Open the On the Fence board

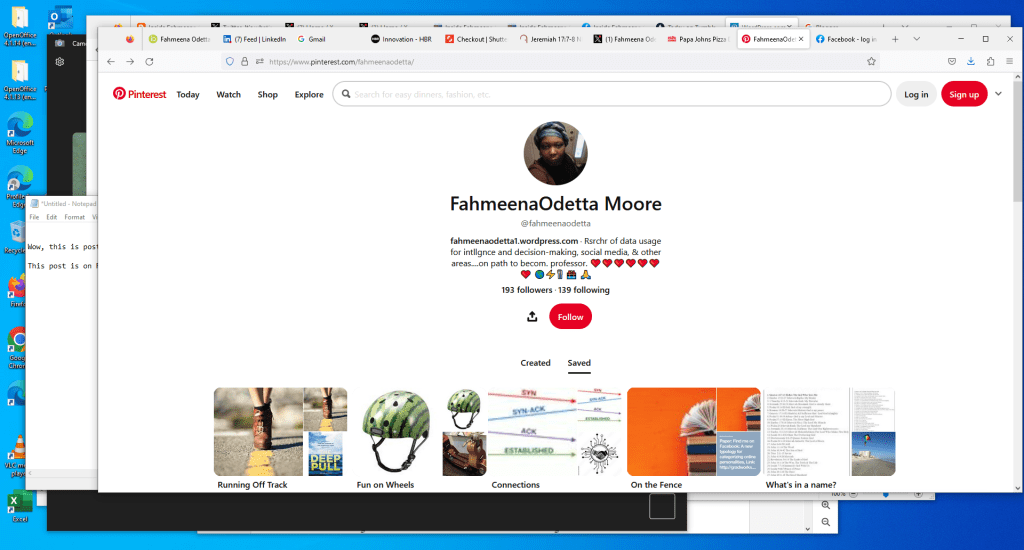point(694,438)
